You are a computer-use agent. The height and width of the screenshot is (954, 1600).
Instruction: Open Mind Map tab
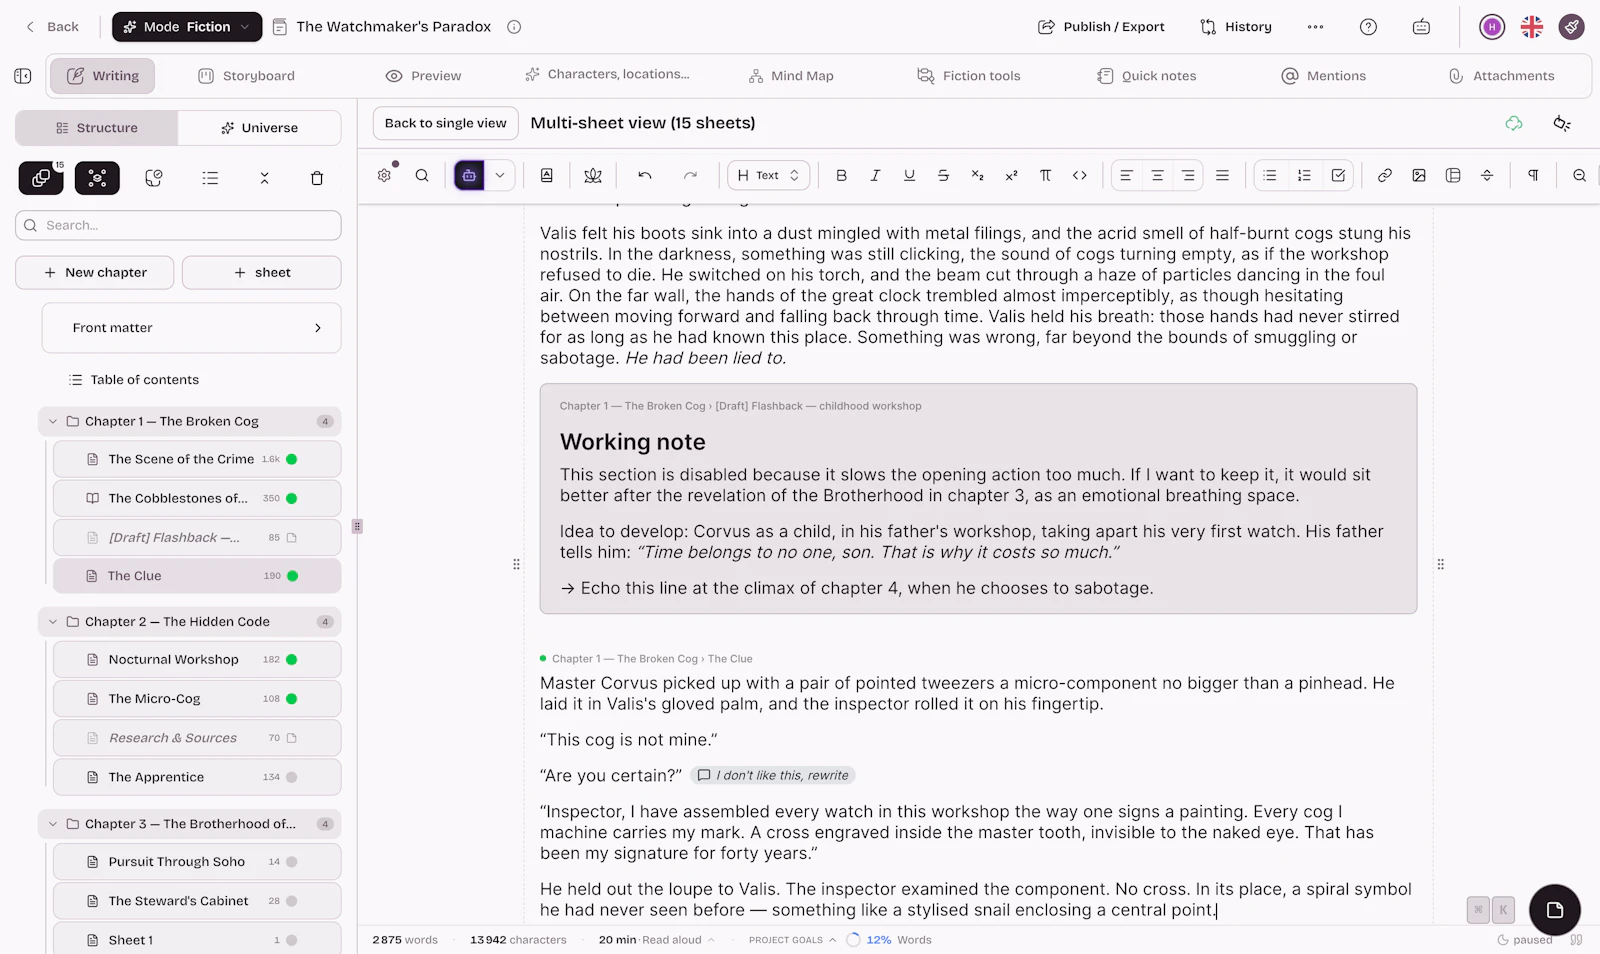[791, 76]
